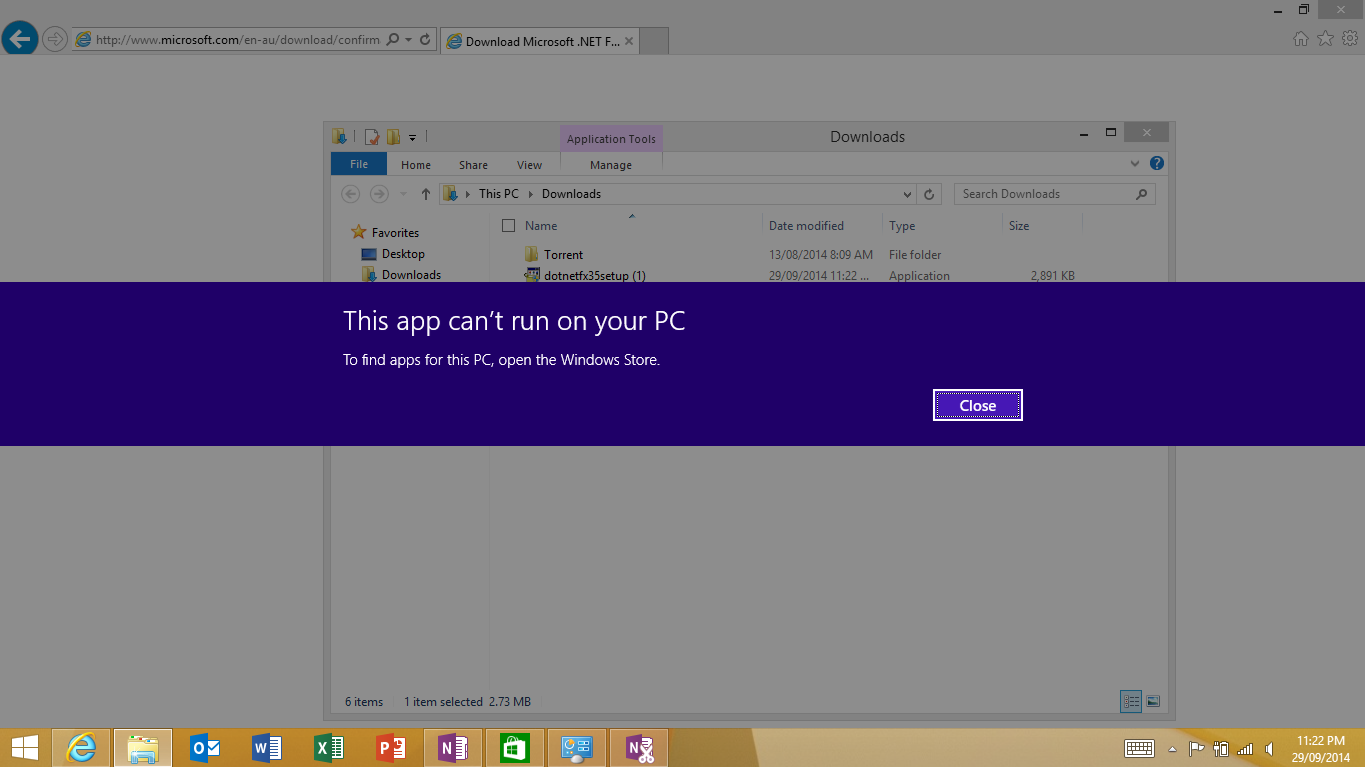Viewport: 1365px width, 767px height.
Task: Go forward in Internet Explorer
Action: click(x=55, y=40)
